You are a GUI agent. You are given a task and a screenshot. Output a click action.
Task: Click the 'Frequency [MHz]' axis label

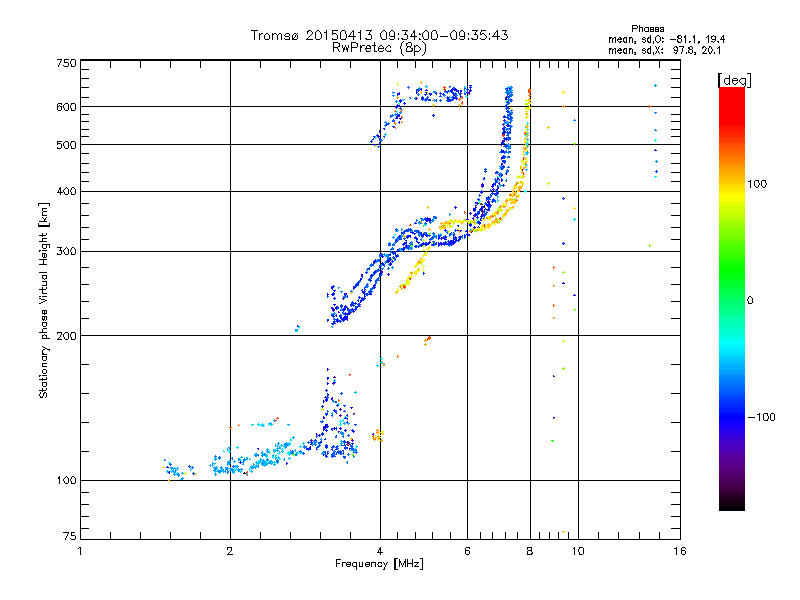click(x=379, y=564)
